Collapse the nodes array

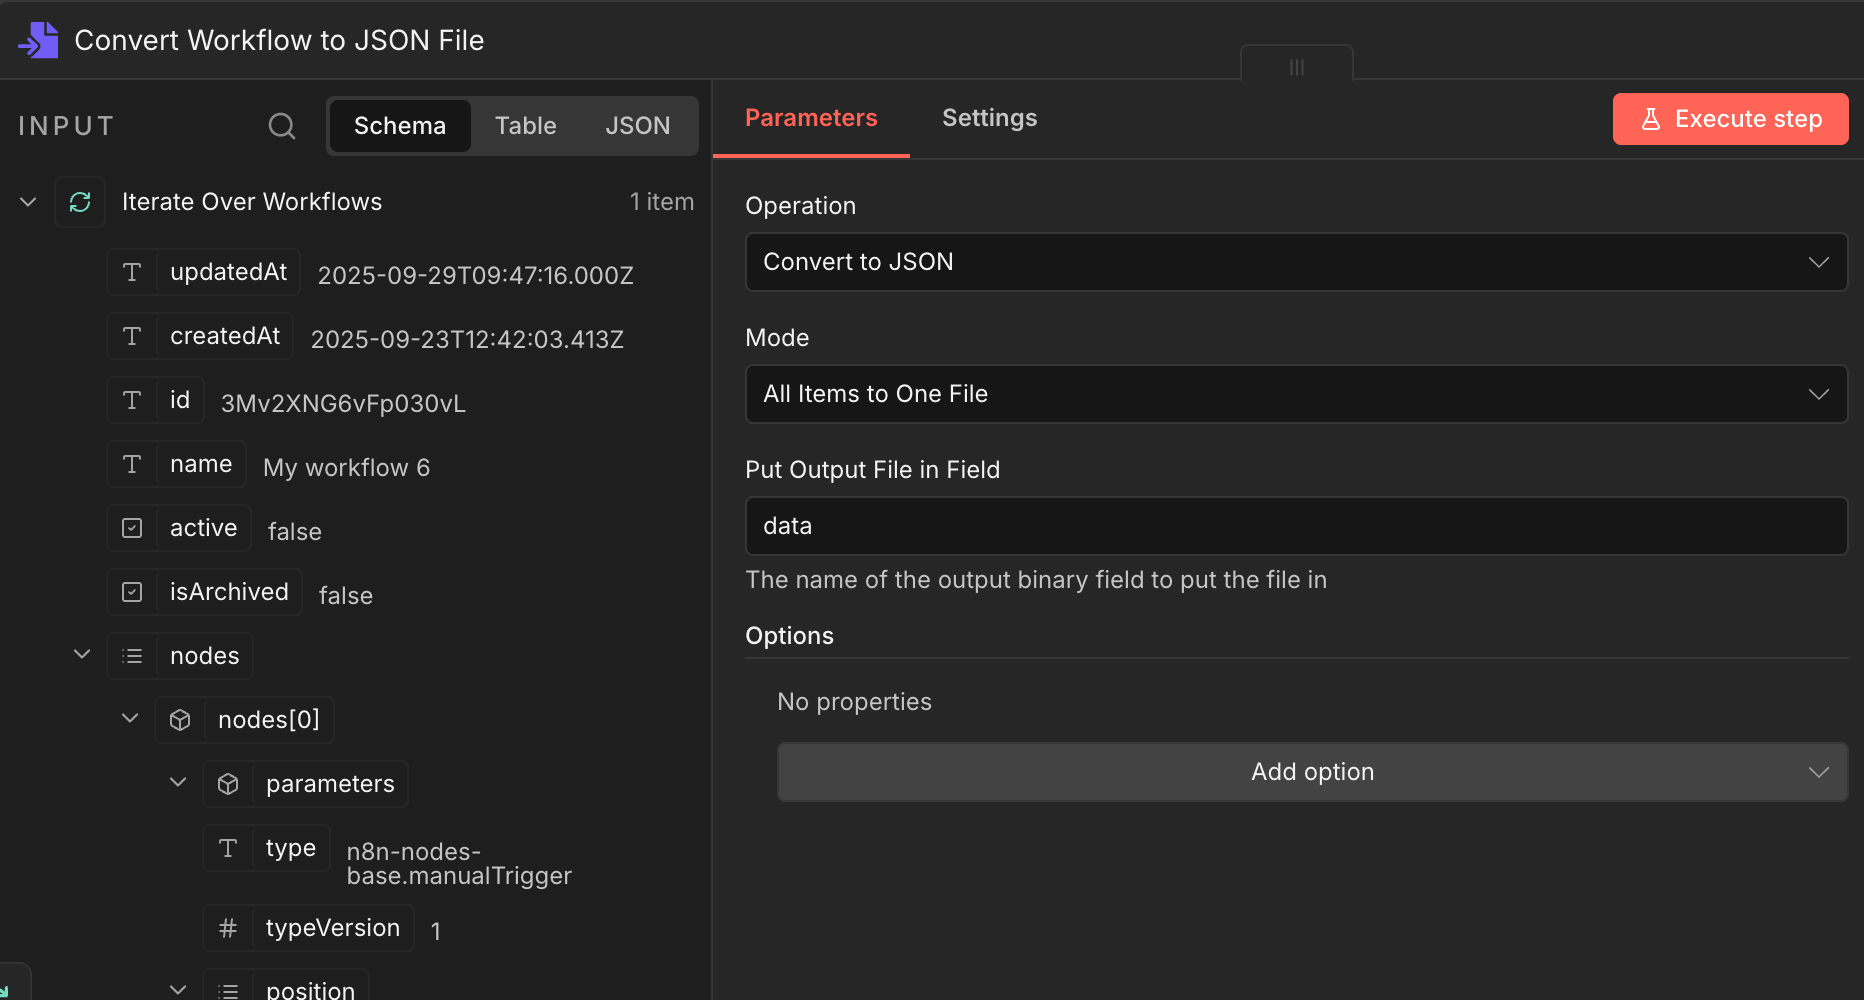82,654
